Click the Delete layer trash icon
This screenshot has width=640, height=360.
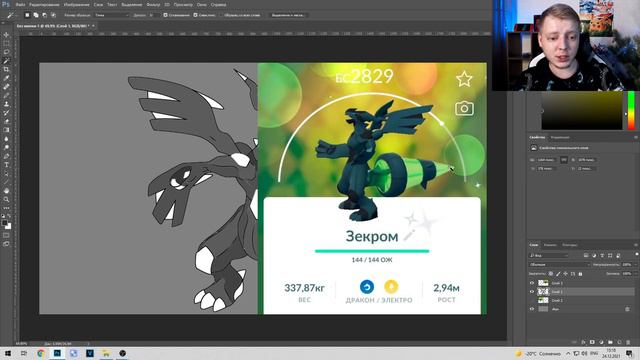(628, 342)
